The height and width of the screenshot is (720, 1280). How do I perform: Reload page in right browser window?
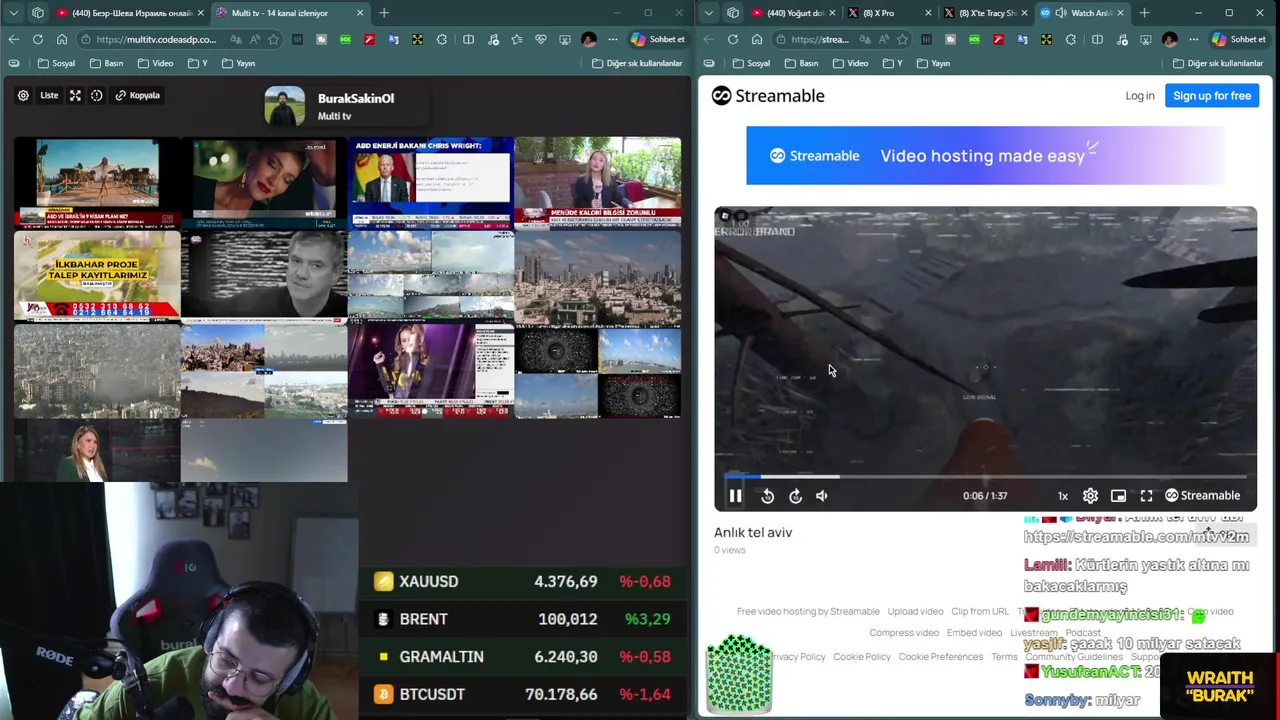pos(733,39)
